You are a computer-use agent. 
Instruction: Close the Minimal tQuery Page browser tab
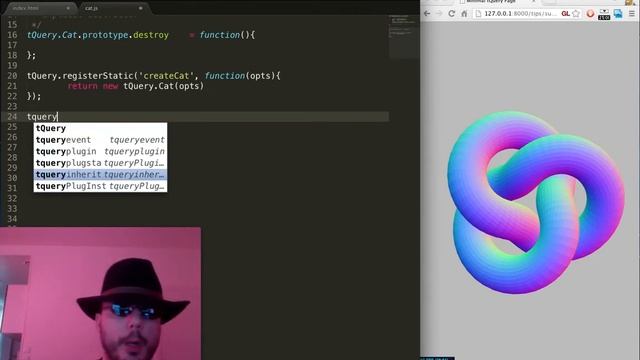coord(534,2)
